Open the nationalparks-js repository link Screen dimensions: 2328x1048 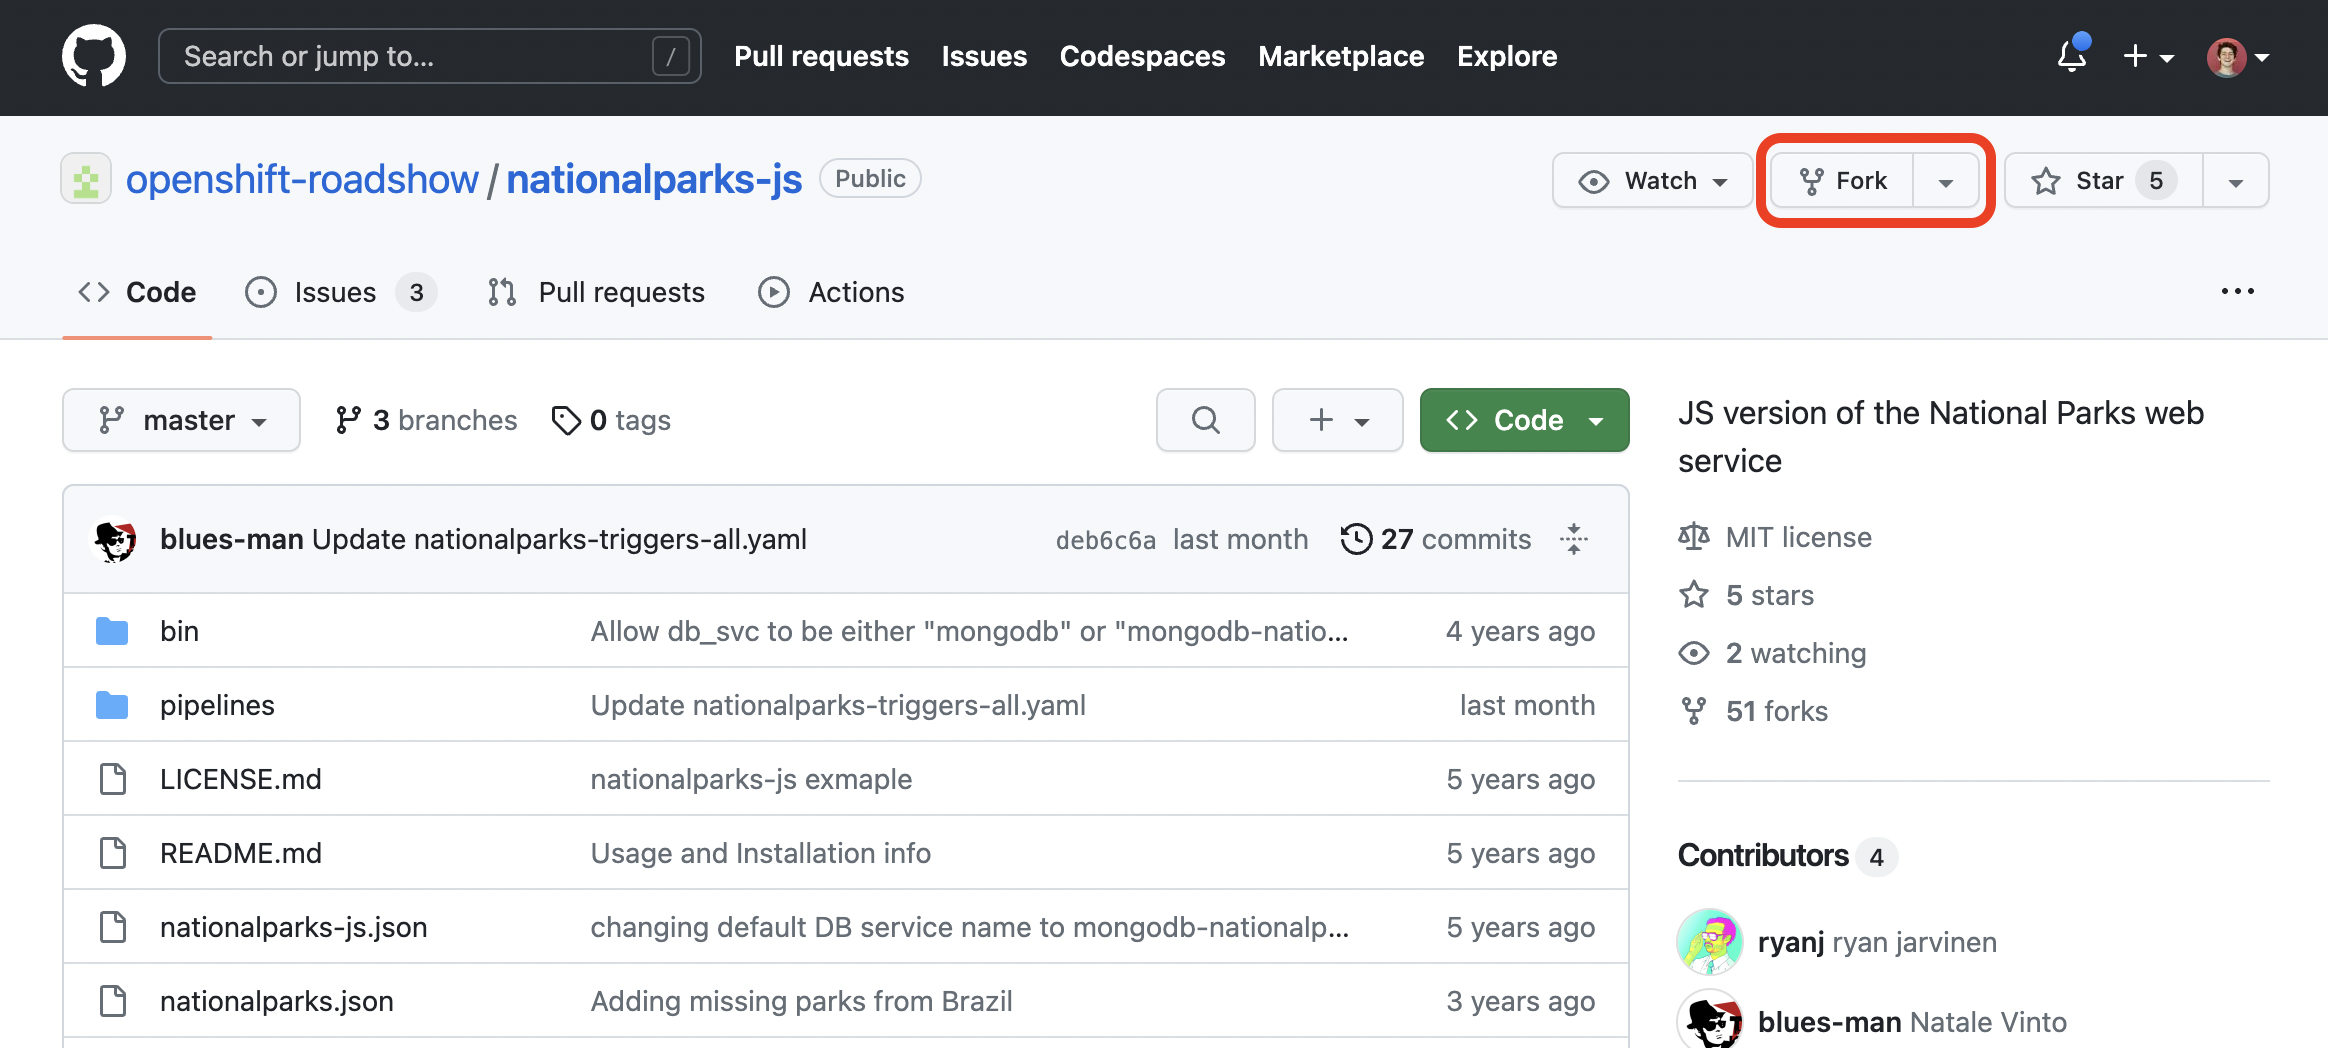click(654, 180)
